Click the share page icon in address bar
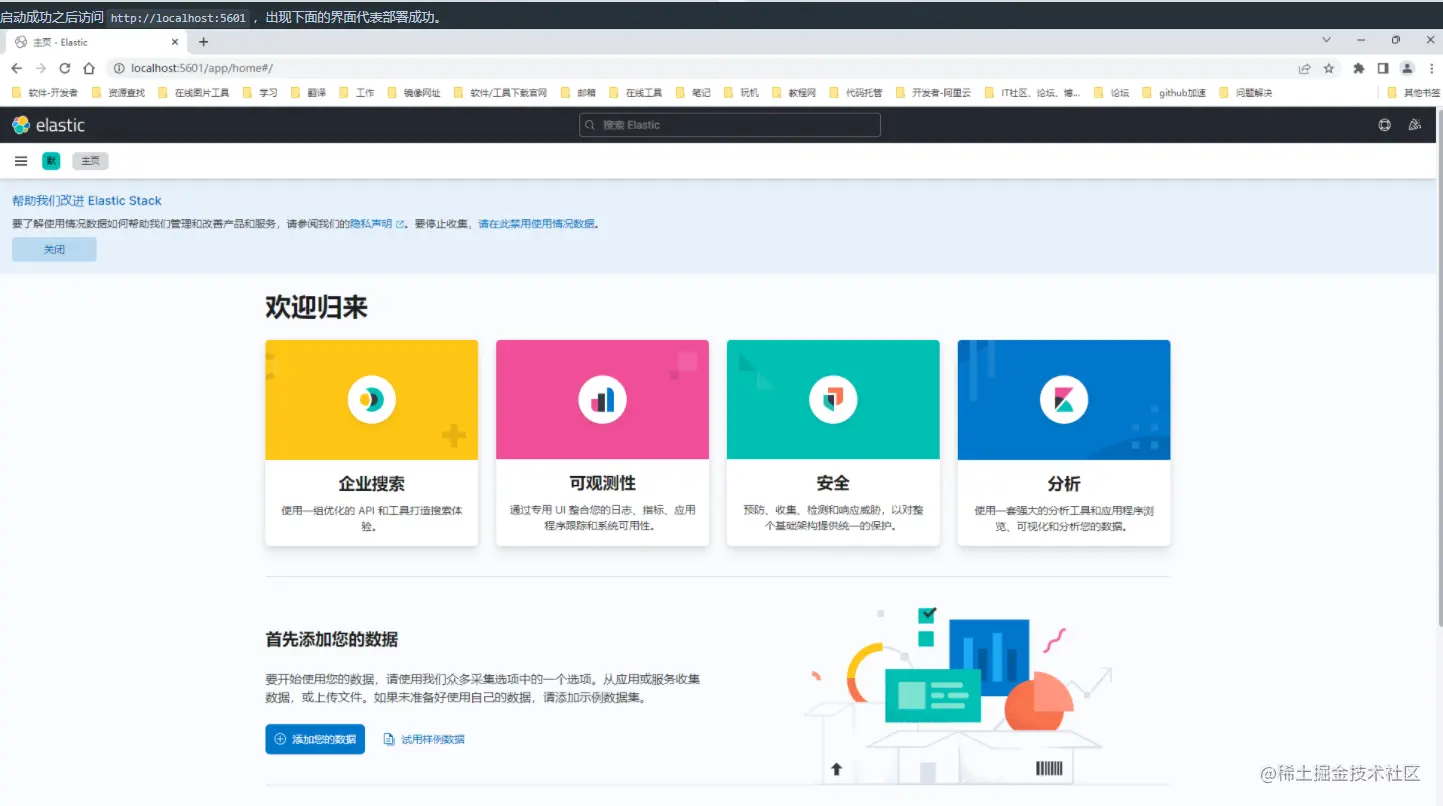 [1304, 68]
